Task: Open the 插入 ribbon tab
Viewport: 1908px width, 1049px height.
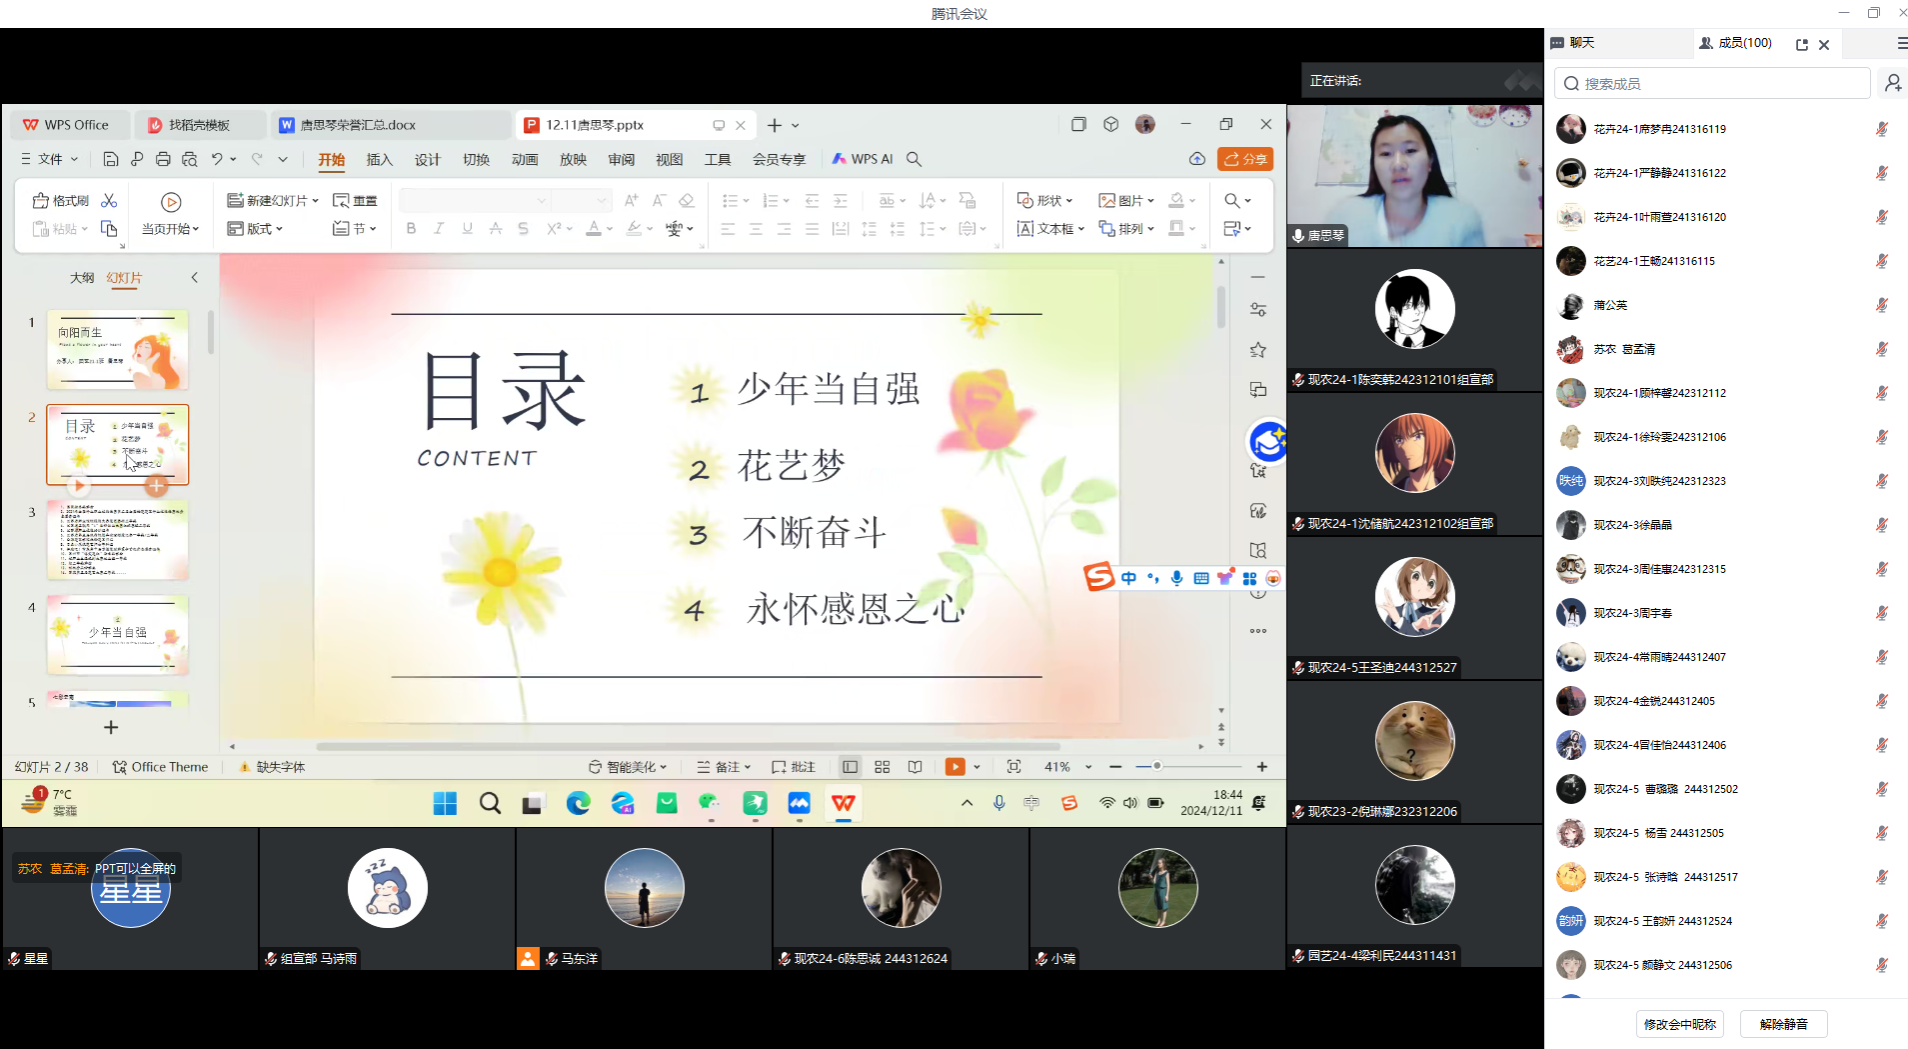Action: point(379,159)
